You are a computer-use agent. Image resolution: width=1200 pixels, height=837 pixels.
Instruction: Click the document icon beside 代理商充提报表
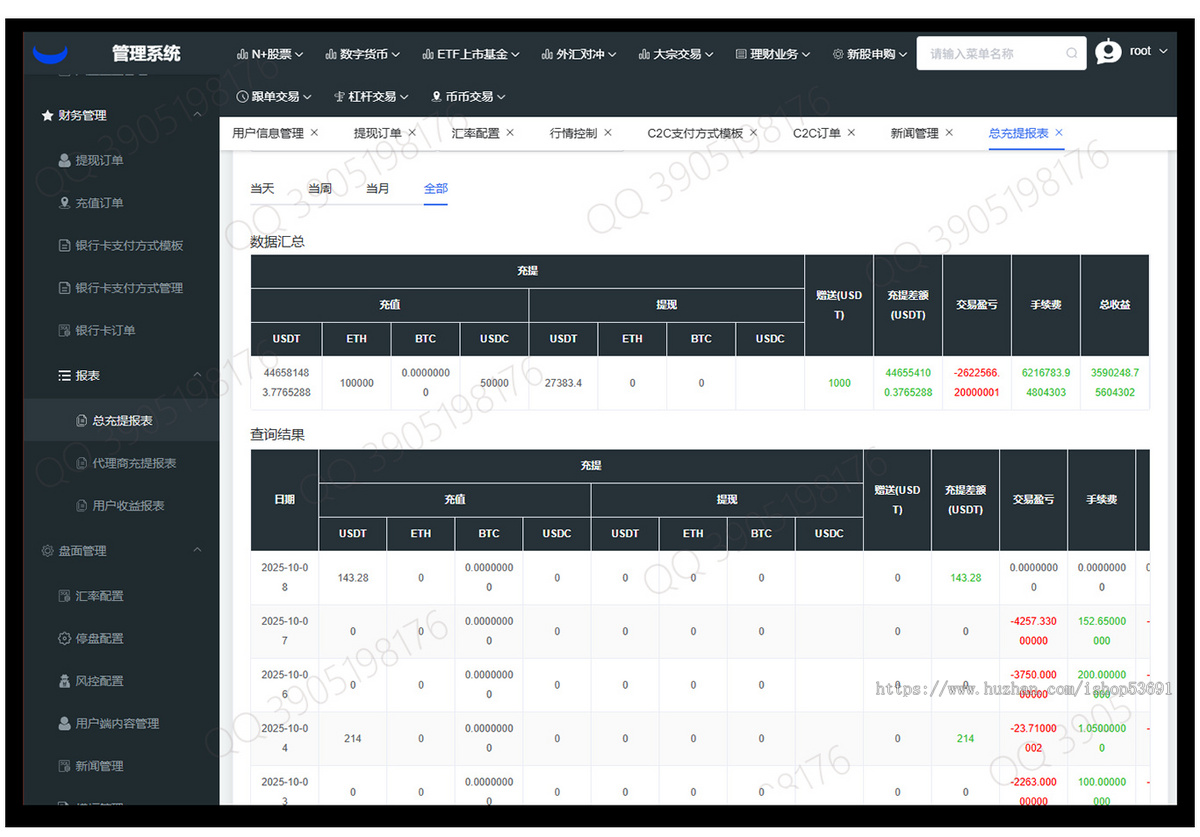coord(82,463)
